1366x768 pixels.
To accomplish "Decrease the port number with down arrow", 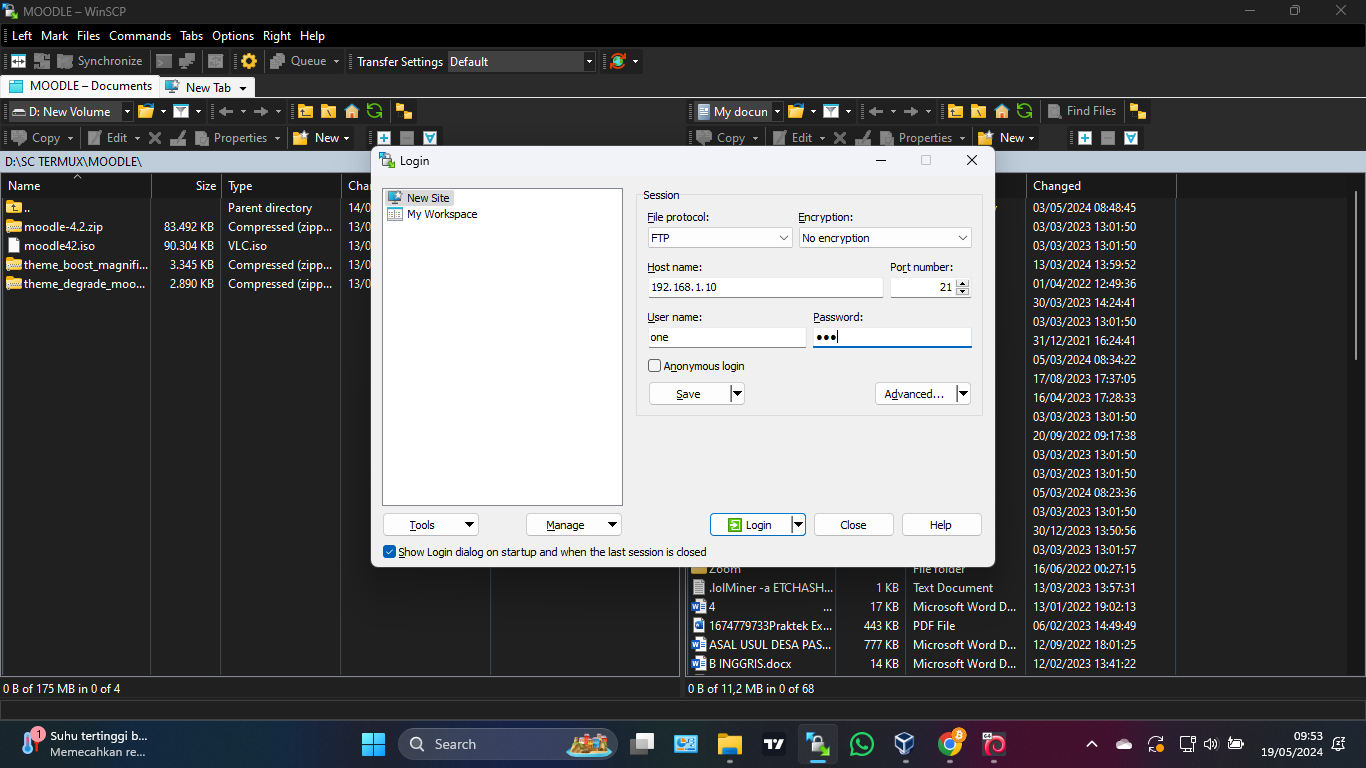I will (x=963, y=292).
